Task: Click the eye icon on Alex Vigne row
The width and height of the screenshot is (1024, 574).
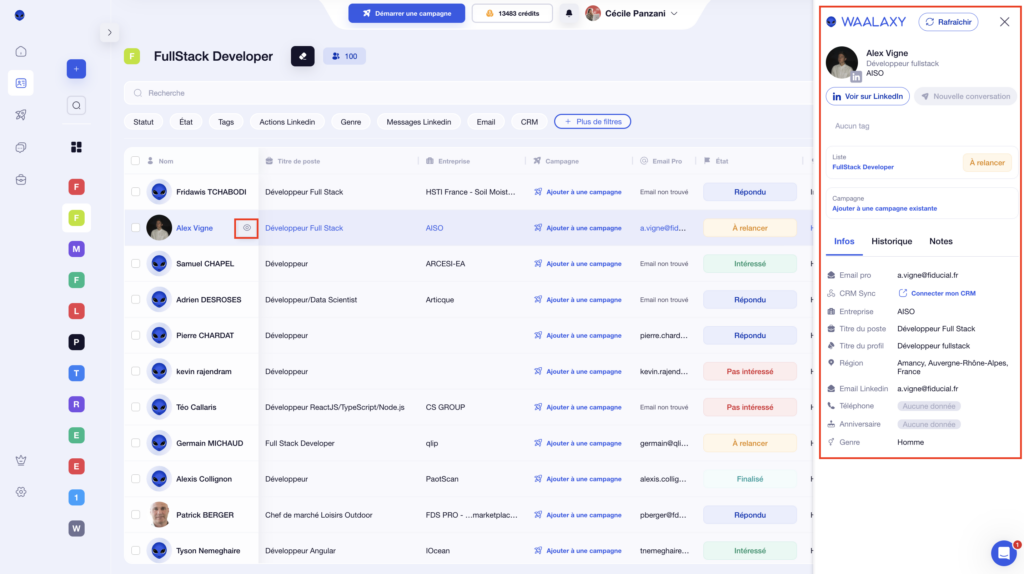Action: [x=247, y=228]
